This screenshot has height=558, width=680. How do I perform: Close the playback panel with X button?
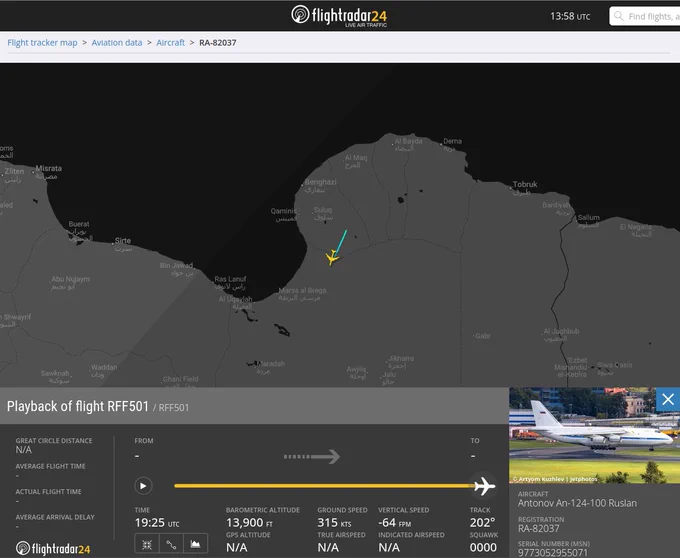click(668, 399)
